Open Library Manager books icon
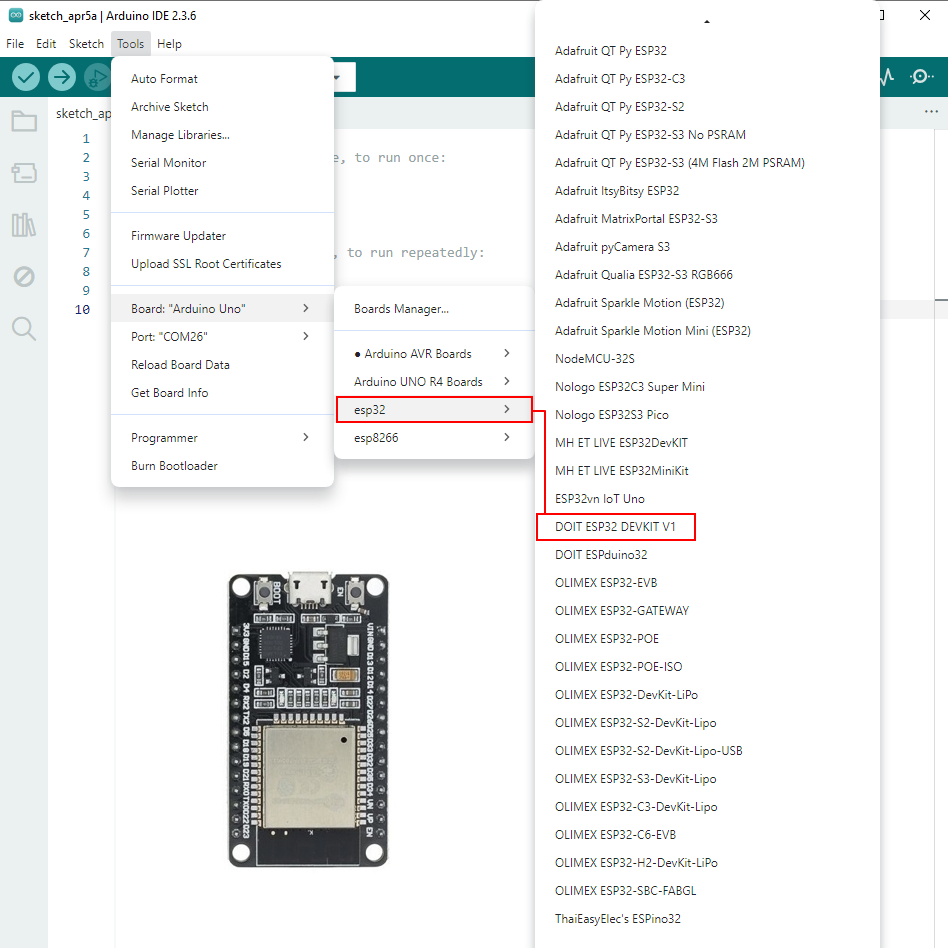Screen dimensions: 948x948 (x=24, y=225)
